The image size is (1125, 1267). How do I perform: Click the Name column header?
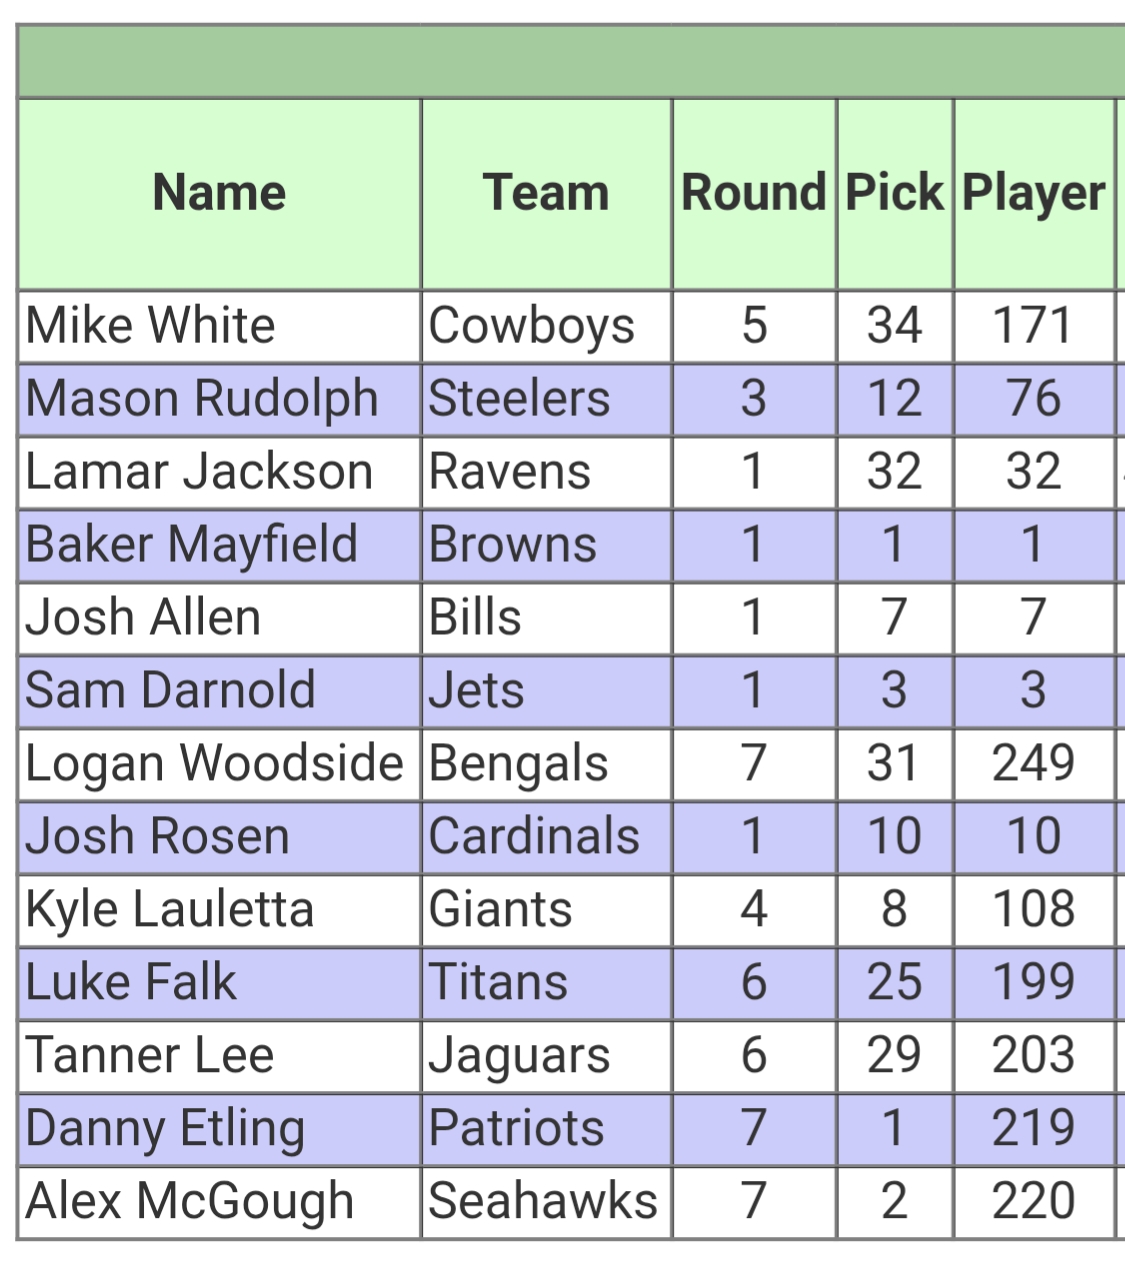click(x=219, y=193)
